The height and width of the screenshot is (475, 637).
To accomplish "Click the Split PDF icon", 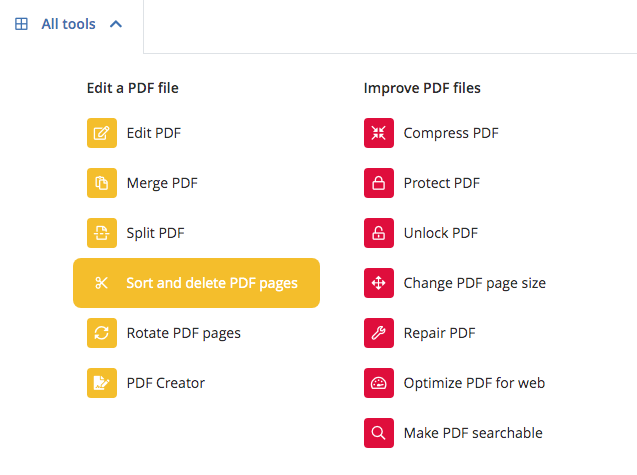I will pyautogui.click(x=102, y=233).
